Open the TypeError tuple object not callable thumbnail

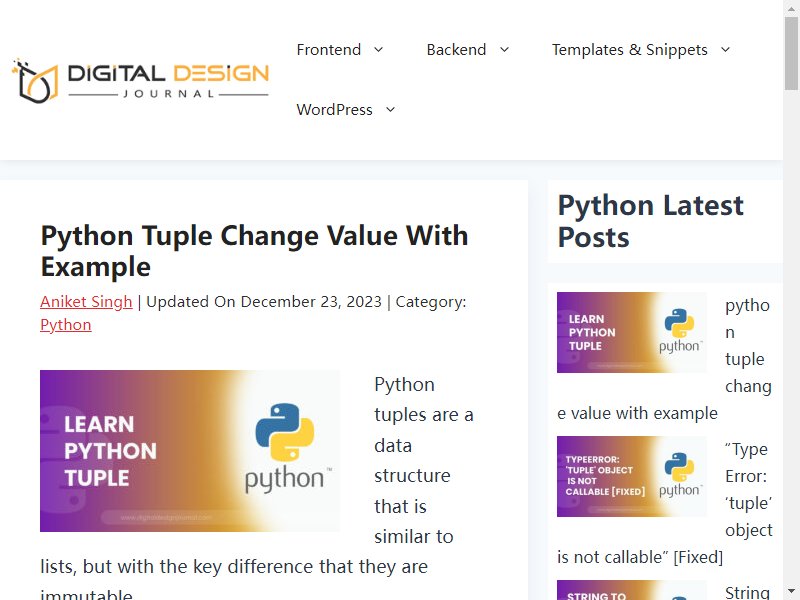point(632,477)
